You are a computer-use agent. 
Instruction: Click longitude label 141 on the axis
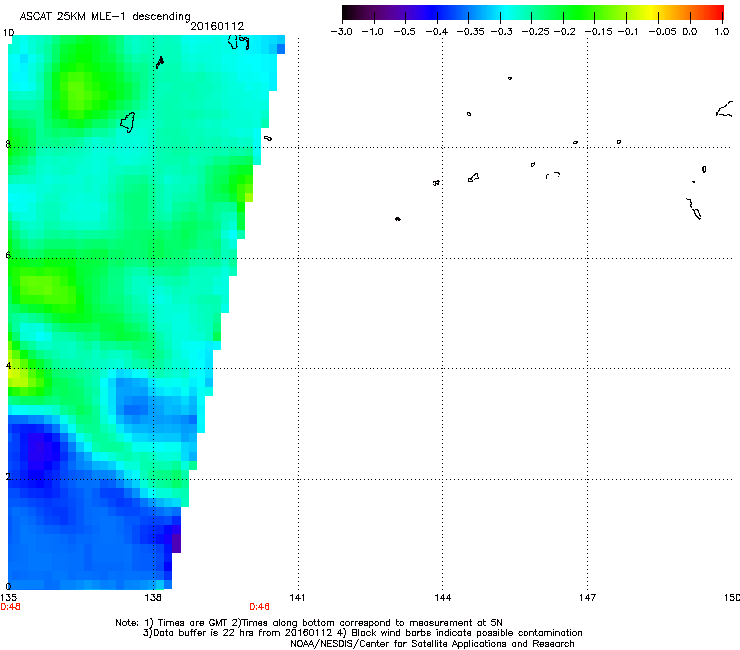coord(297,598)
